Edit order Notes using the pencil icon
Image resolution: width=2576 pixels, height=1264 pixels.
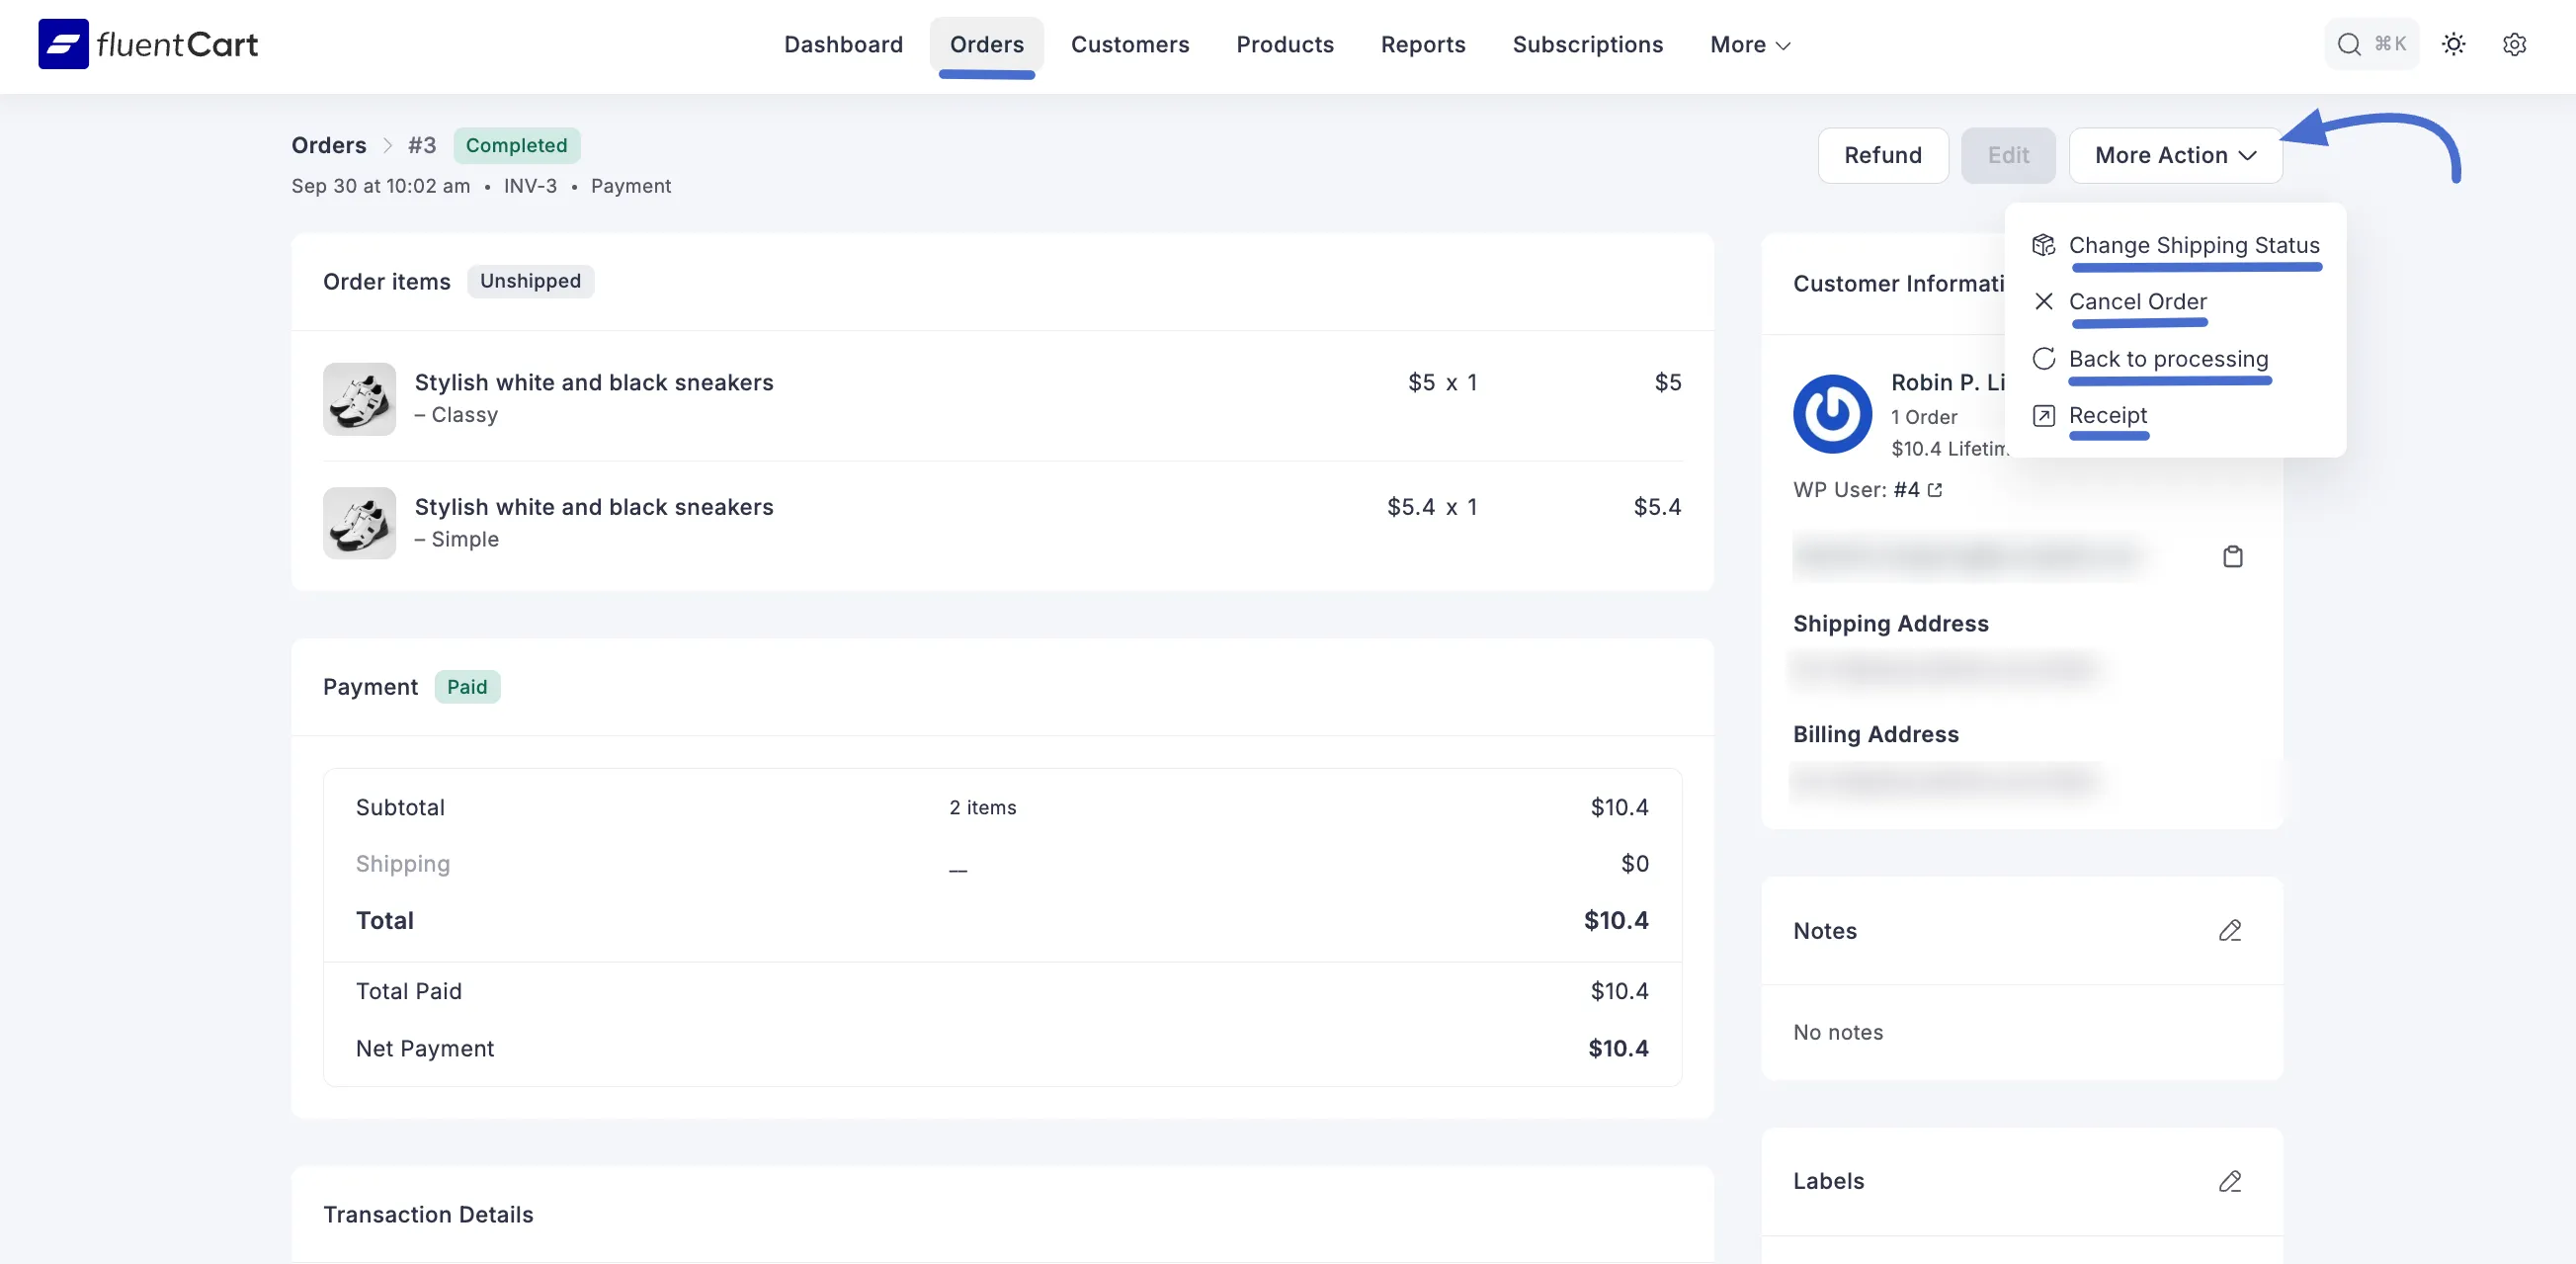[x=2230, y=930]
